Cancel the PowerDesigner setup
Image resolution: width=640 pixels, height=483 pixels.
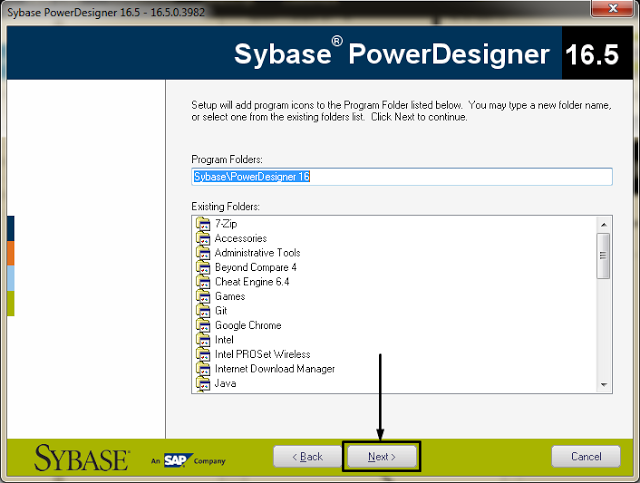pos(586,456)
